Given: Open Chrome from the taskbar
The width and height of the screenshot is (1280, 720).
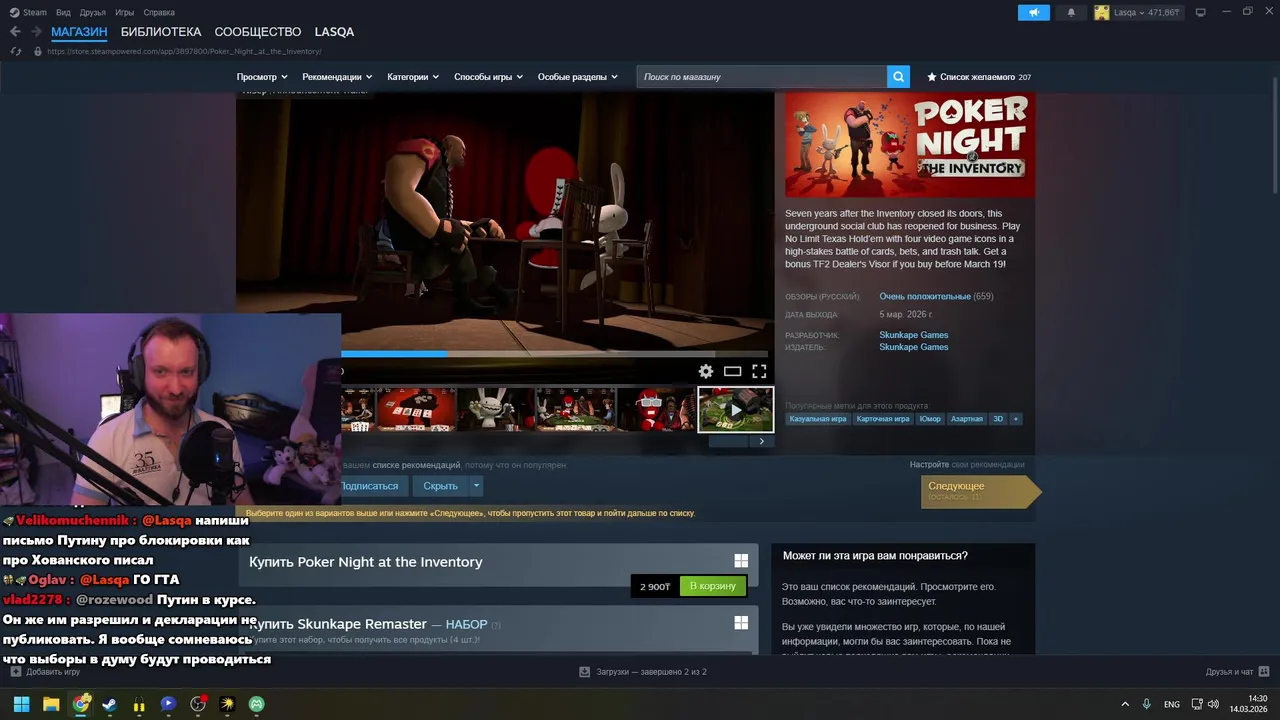Looking at the screenshot, I should point(81,704).
